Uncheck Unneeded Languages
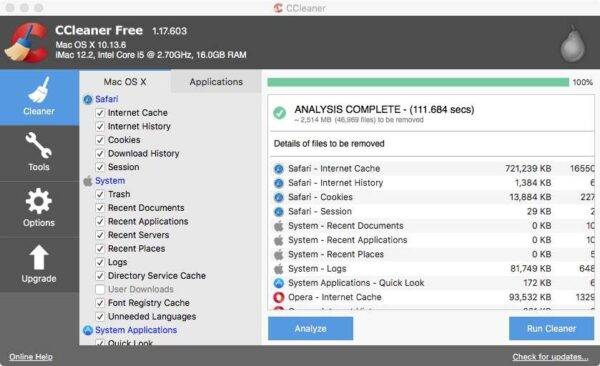Screen dimensions: 600x366 coord(100,317)
